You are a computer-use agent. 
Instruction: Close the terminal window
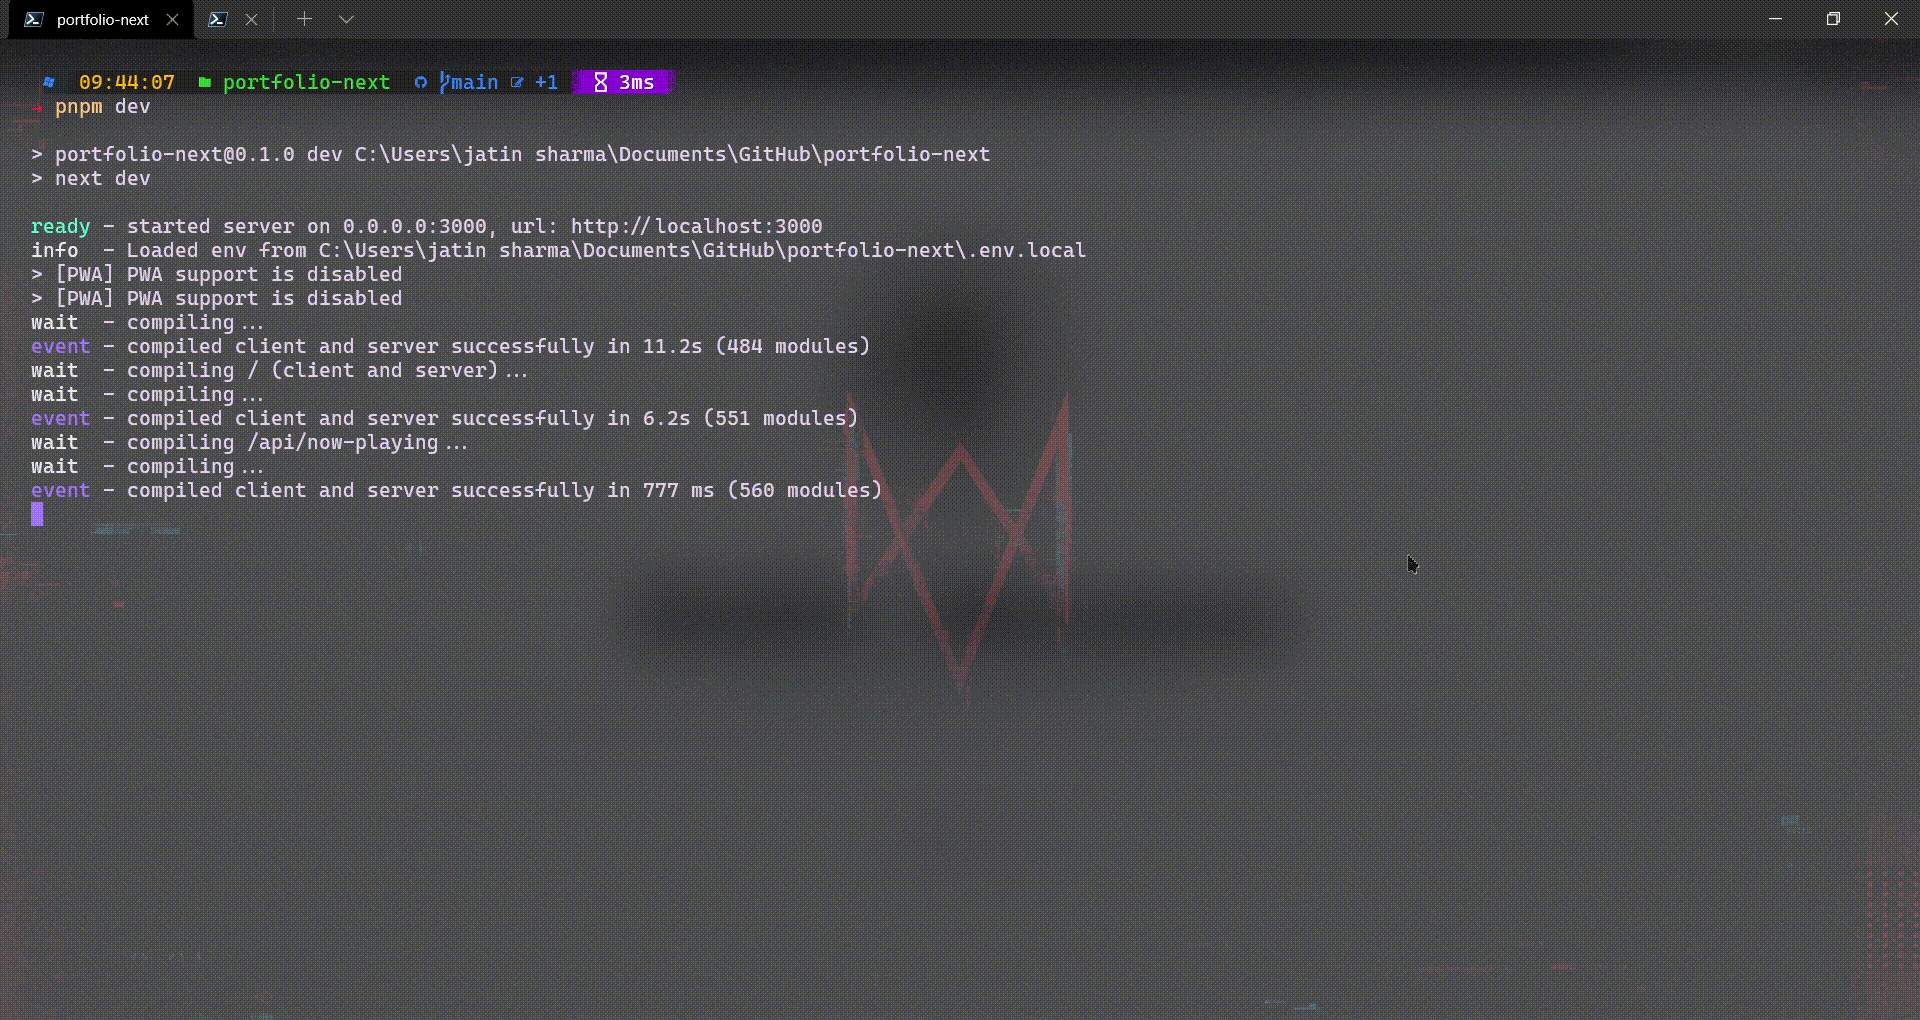tap(1891, 19)
